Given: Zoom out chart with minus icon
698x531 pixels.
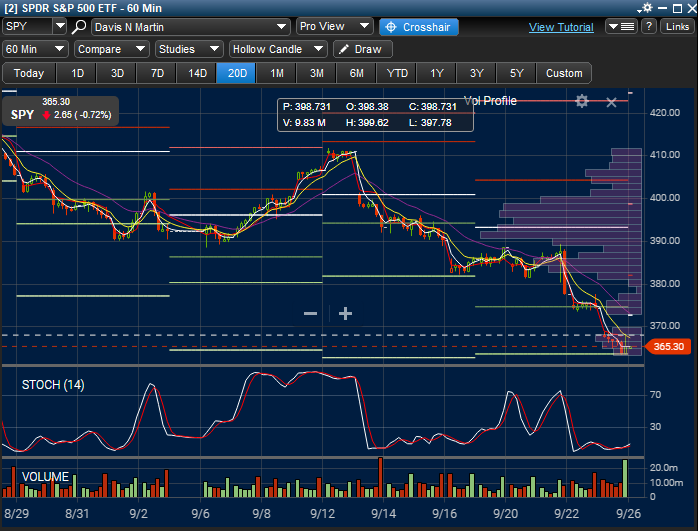Looking at the screenshot, I should tap(310, 313).
